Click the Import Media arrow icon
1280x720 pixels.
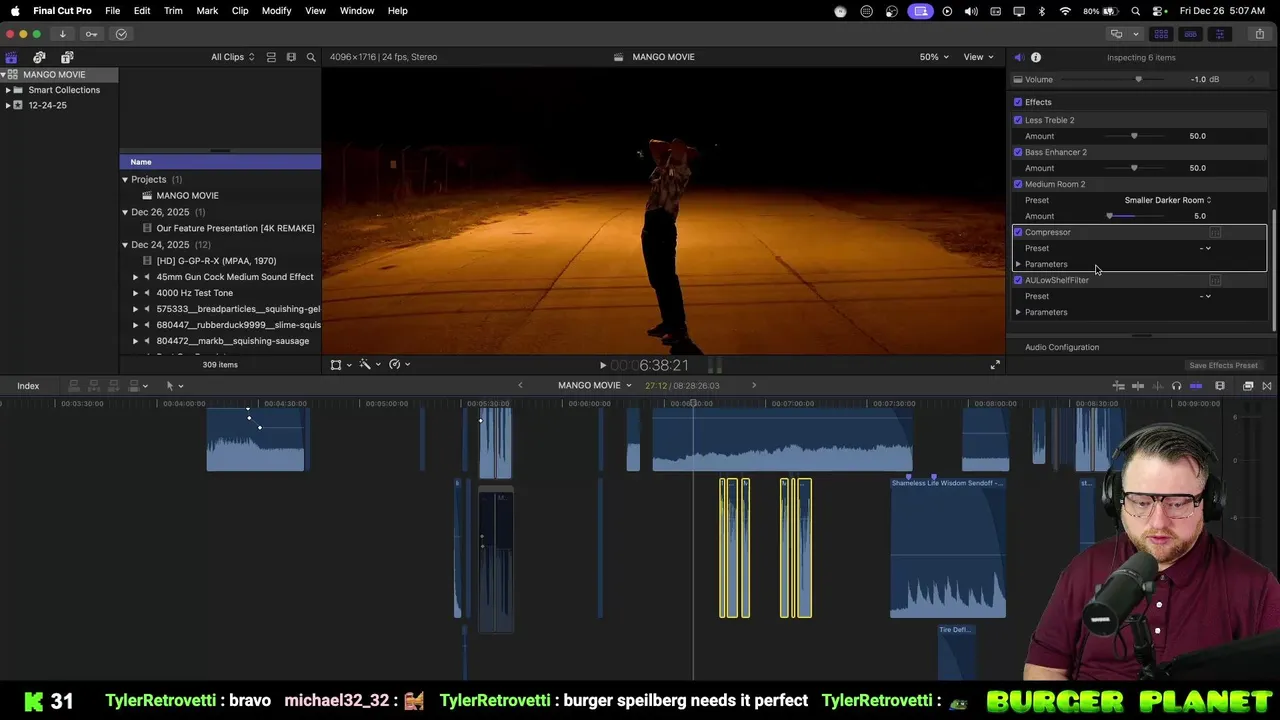(62, 34)
